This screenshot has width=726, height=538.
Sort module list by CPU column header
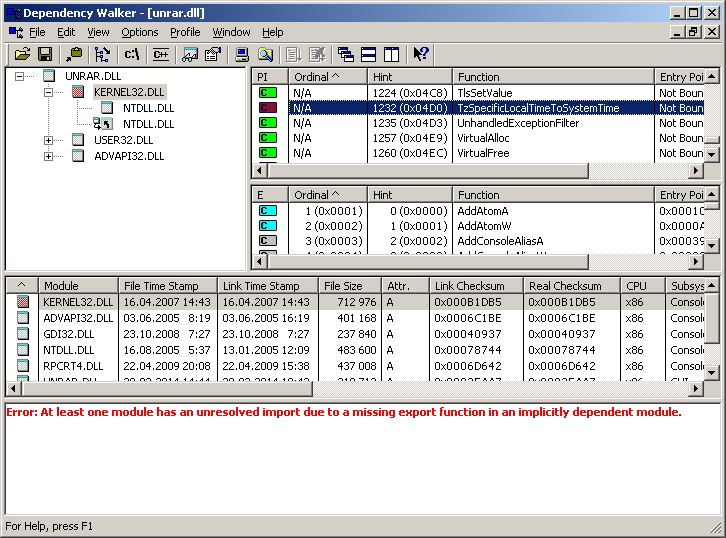pyautogui.click(x=643, y=286)
